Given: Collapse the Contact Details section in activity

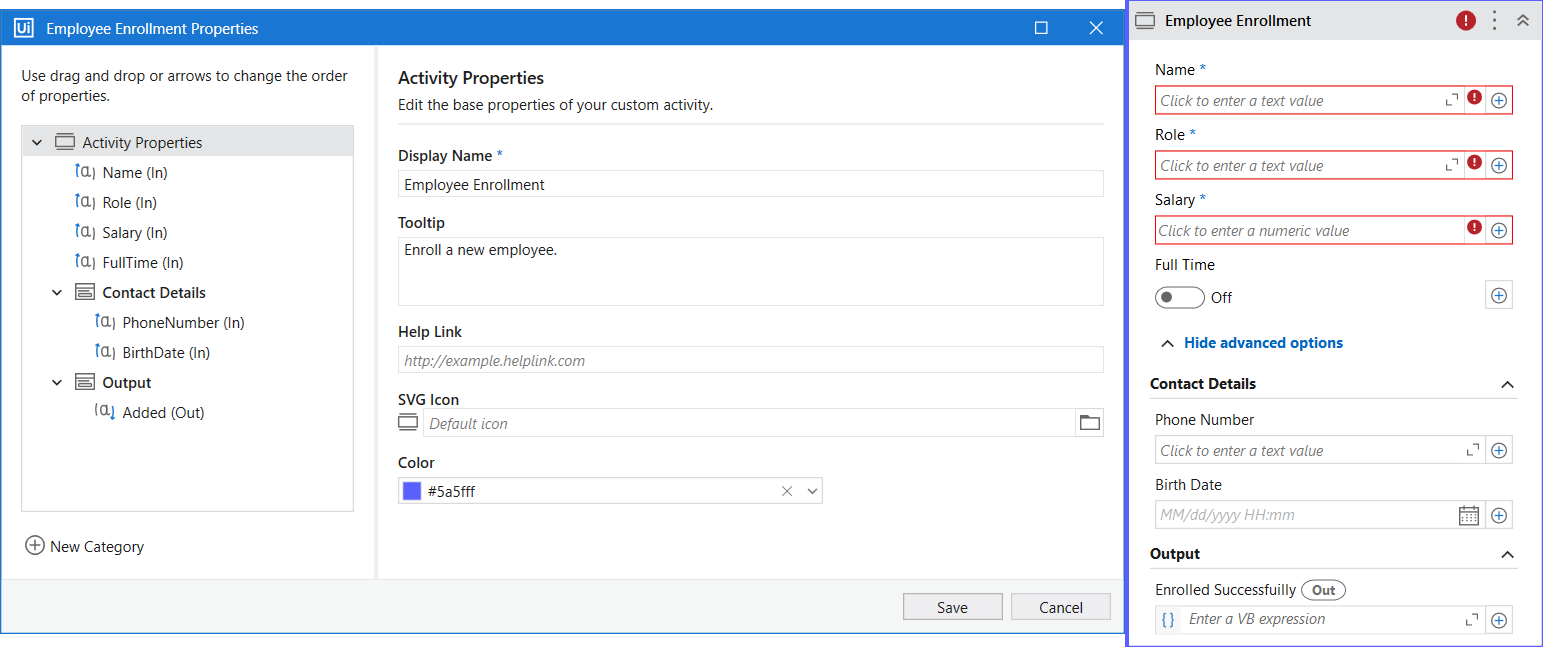Looking at the screenshot, I should point(1508,385).
